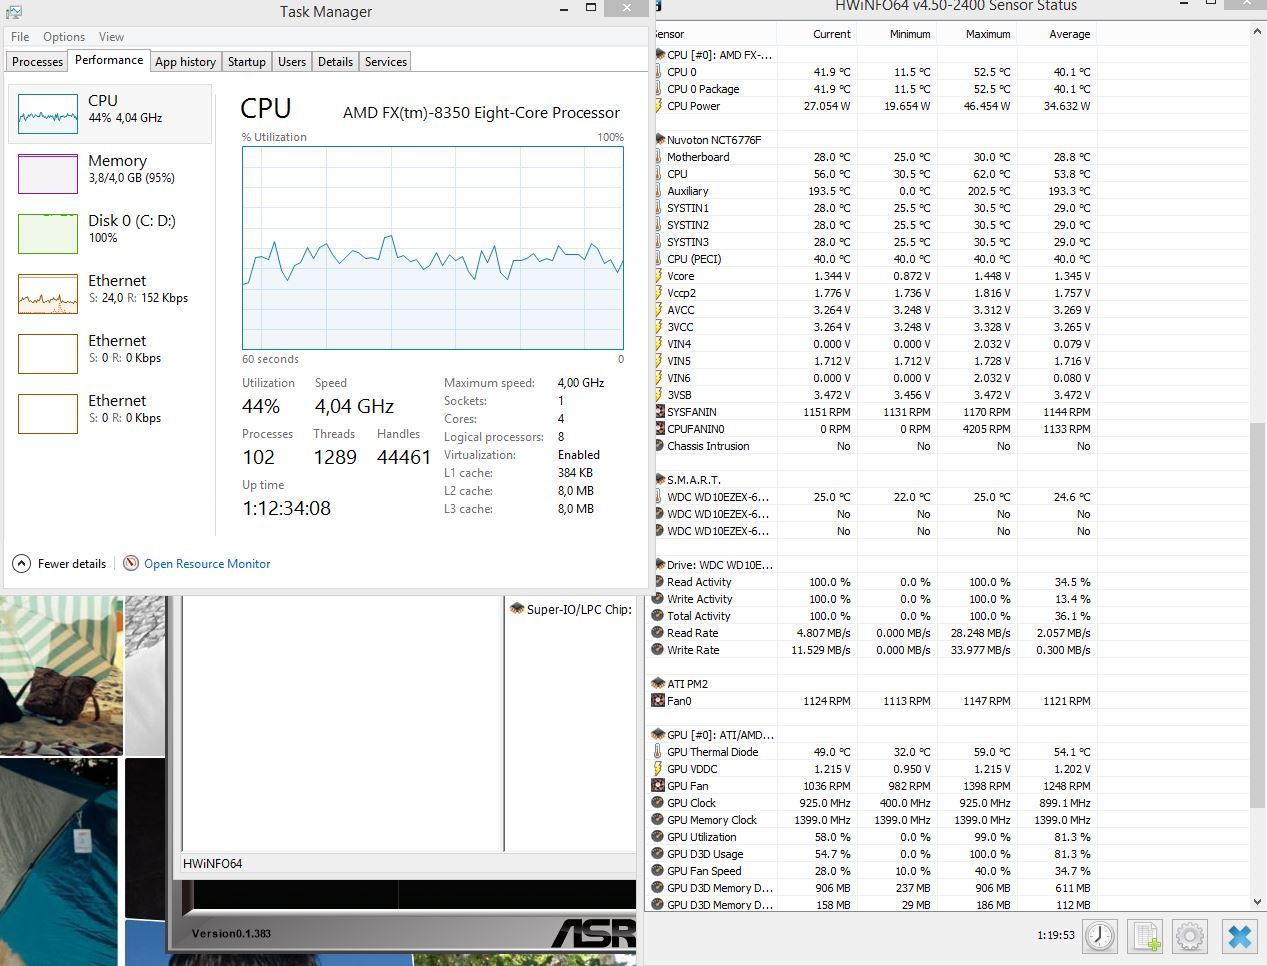
Task: Select Disk 0 (C: D:) in sidebar
Action: pyautogui.click(x=110, y=233)
